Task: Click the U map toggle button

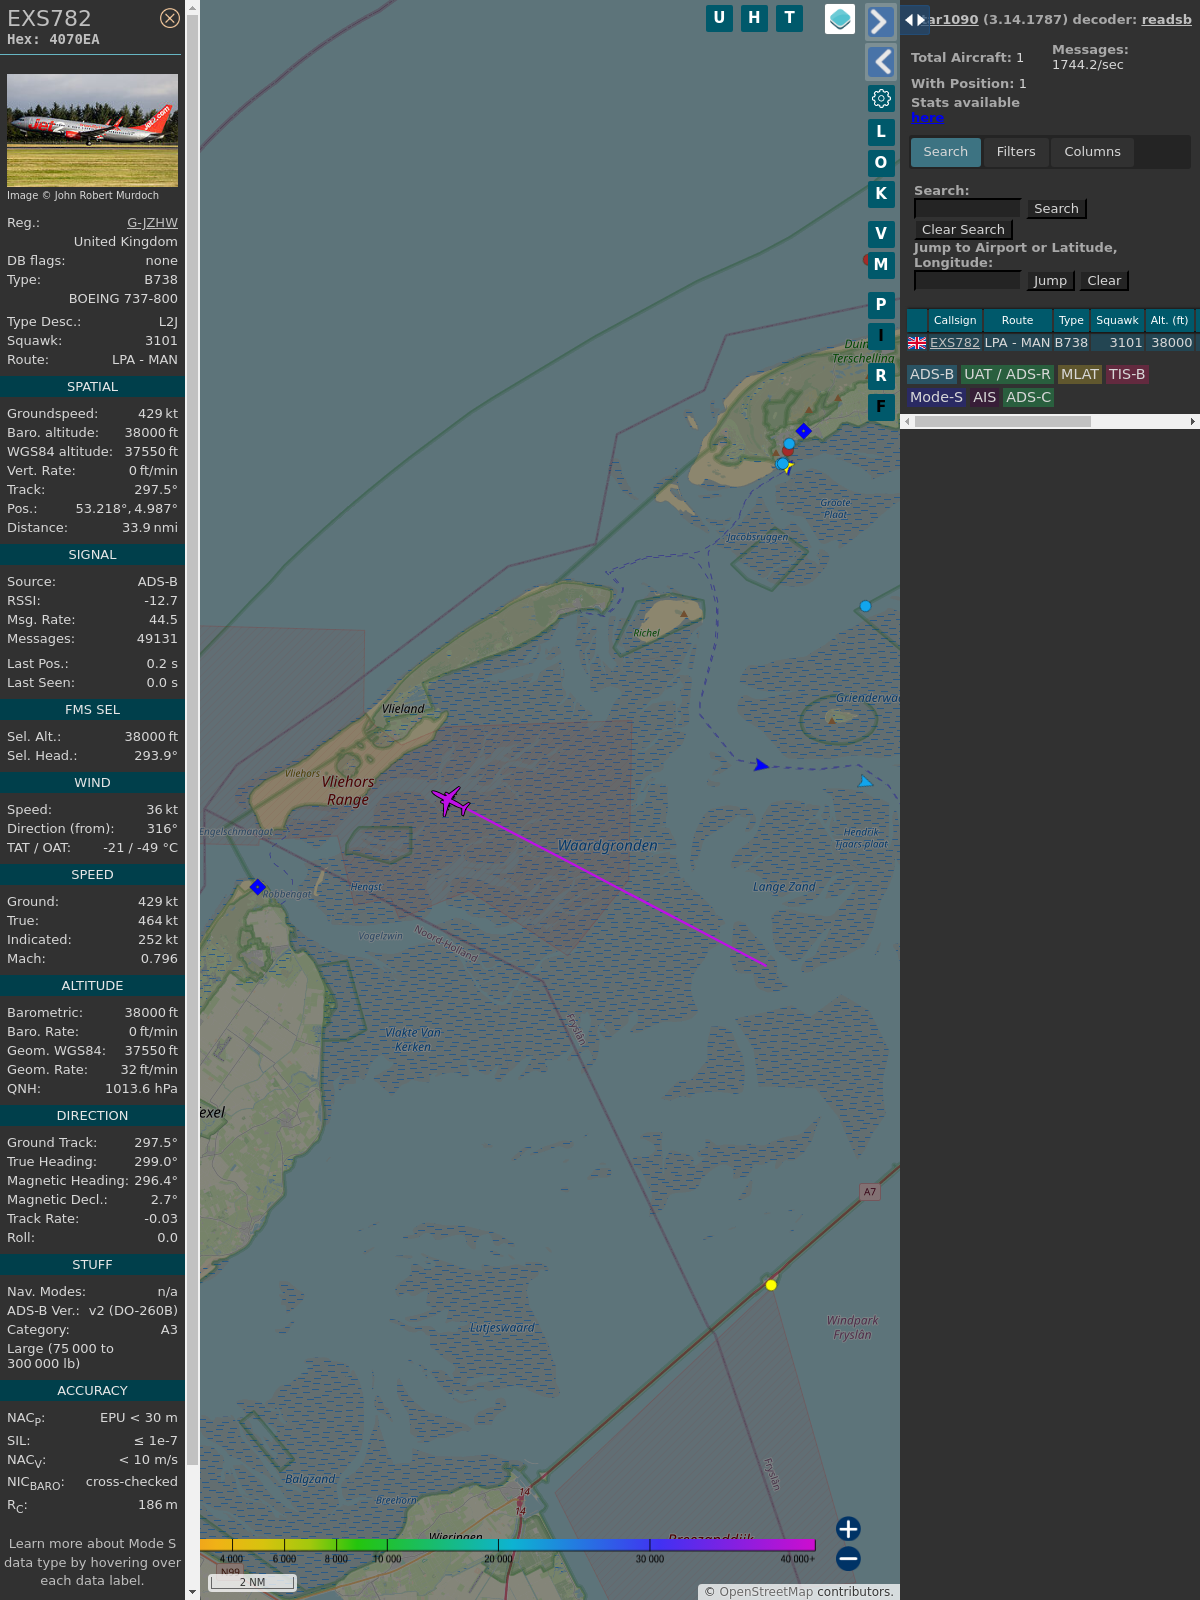Action: click(719, 18)
